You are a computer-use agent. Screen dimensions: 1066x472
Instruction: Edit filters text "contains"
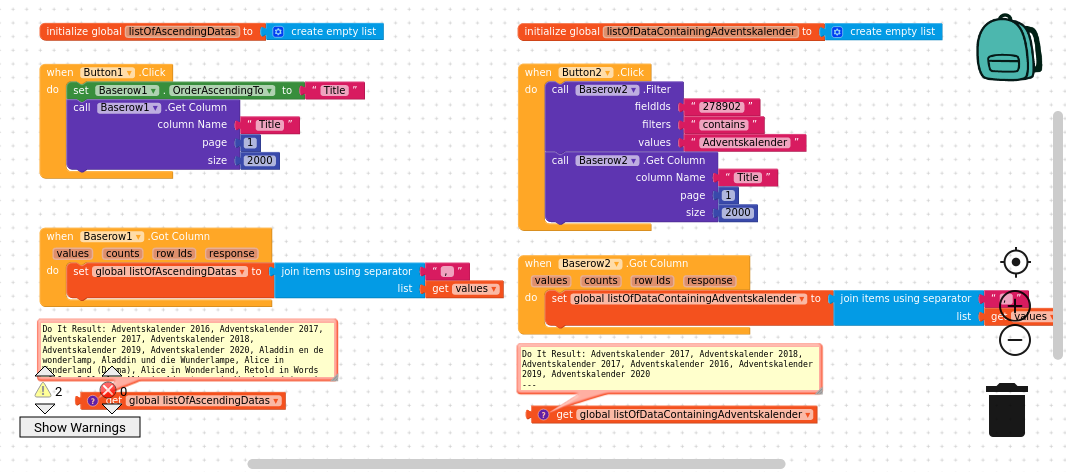point(724,124)
